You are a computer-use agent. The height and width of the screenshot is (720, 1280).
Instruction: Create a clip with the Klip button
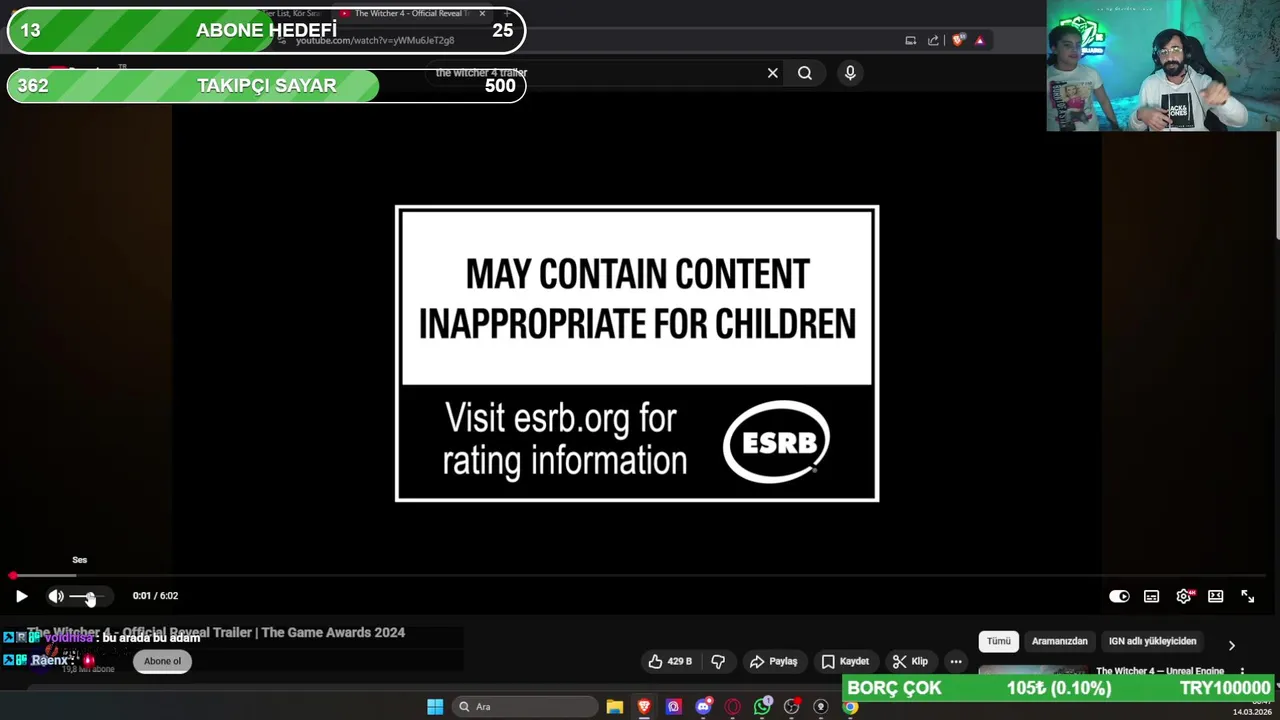coord(910,661)
